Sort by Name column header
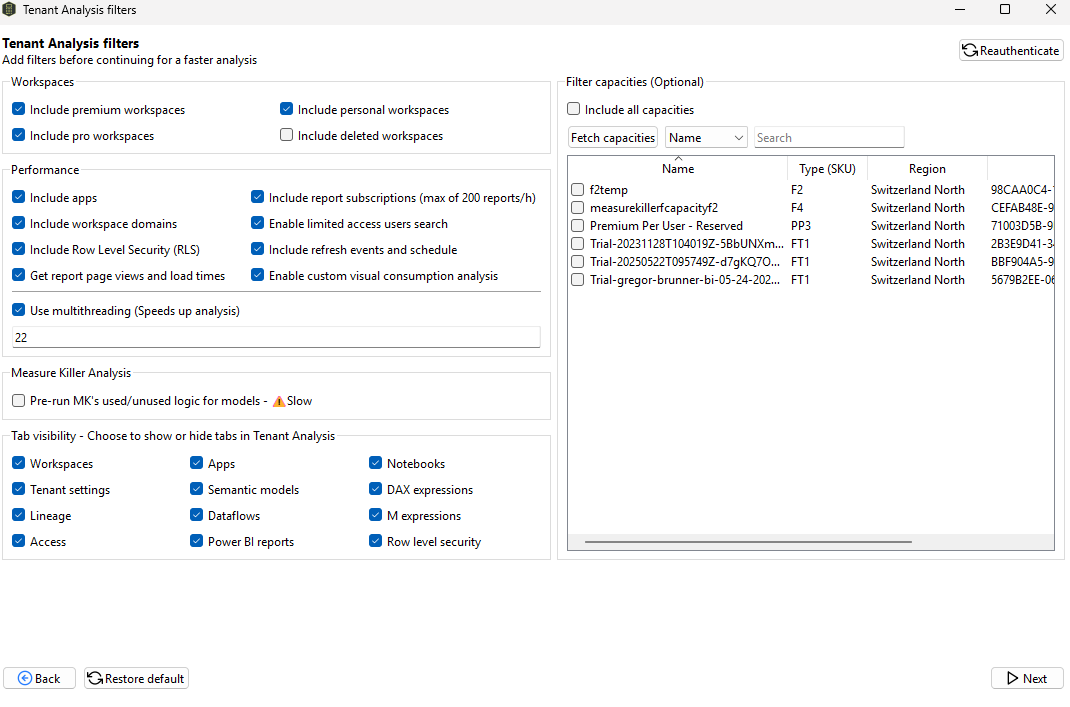1070x707 pixels. [x=678, y=169]
